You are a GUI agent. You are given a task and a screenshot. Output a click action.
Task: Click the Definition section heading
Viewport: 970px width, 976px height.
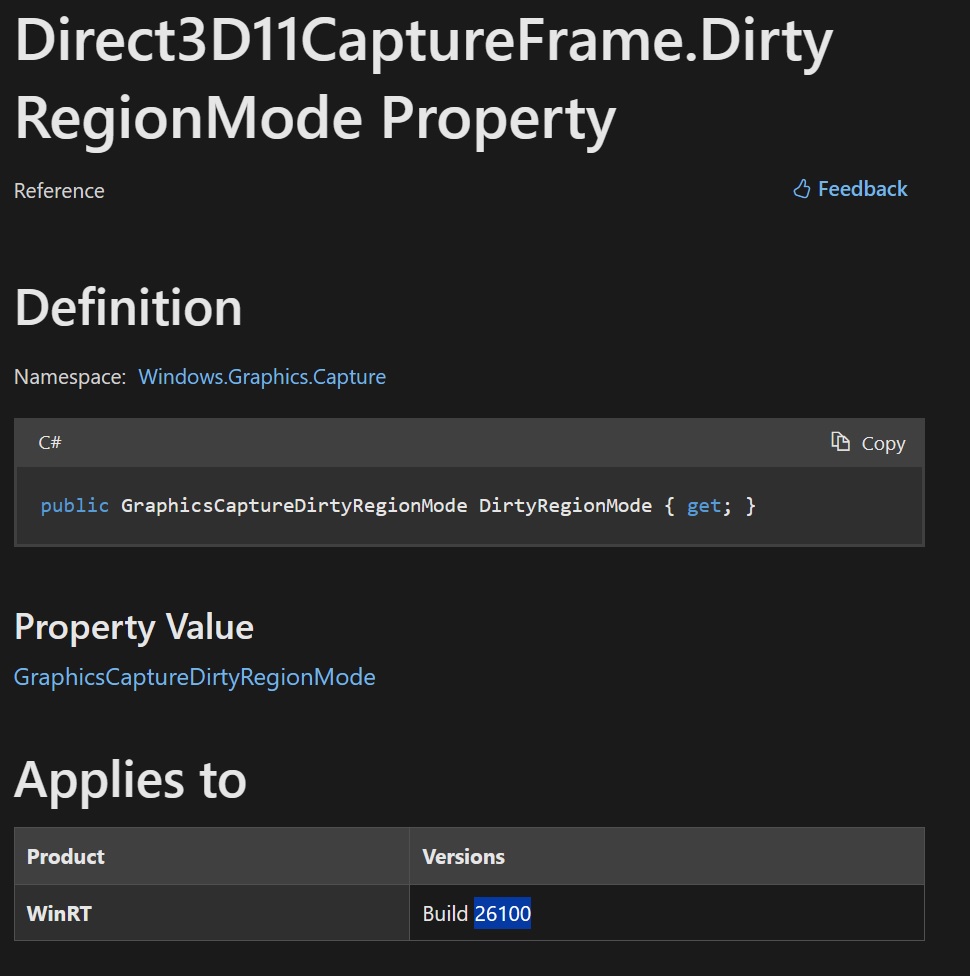127,308
